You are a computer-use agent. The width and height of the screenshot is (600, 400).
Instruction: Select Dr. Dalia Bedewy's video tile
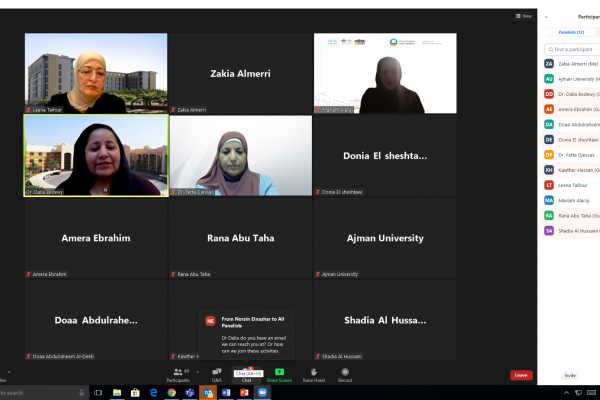click(96, 154)
